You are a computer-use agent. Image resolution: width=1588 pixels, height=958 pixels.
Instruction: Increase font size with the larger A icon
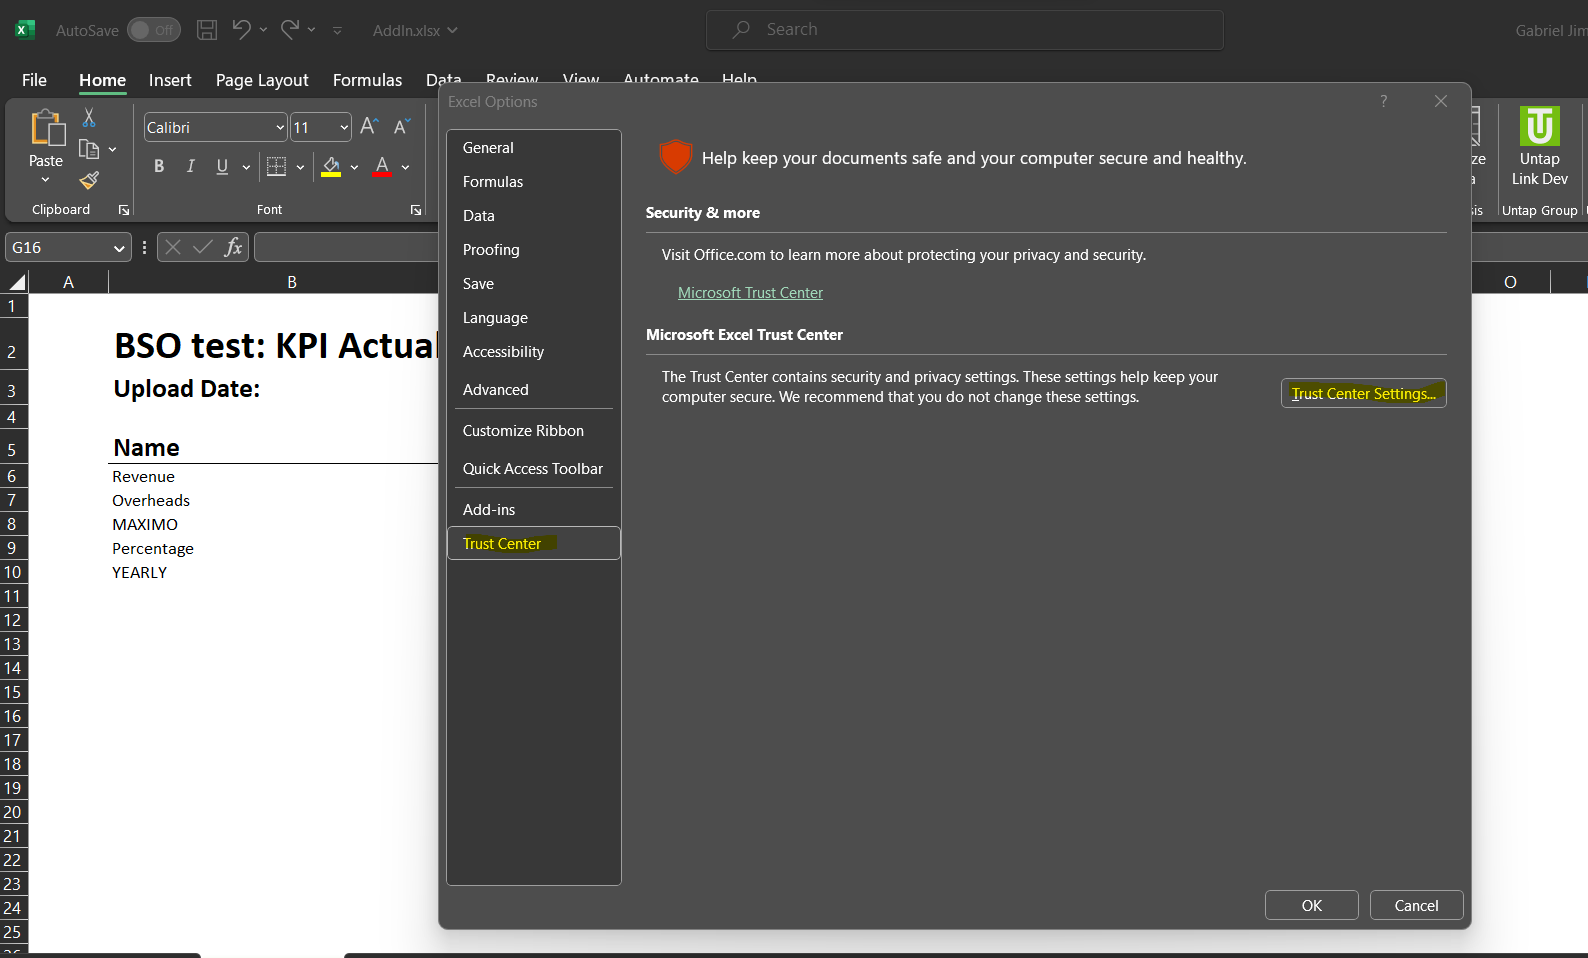(369, 127)
